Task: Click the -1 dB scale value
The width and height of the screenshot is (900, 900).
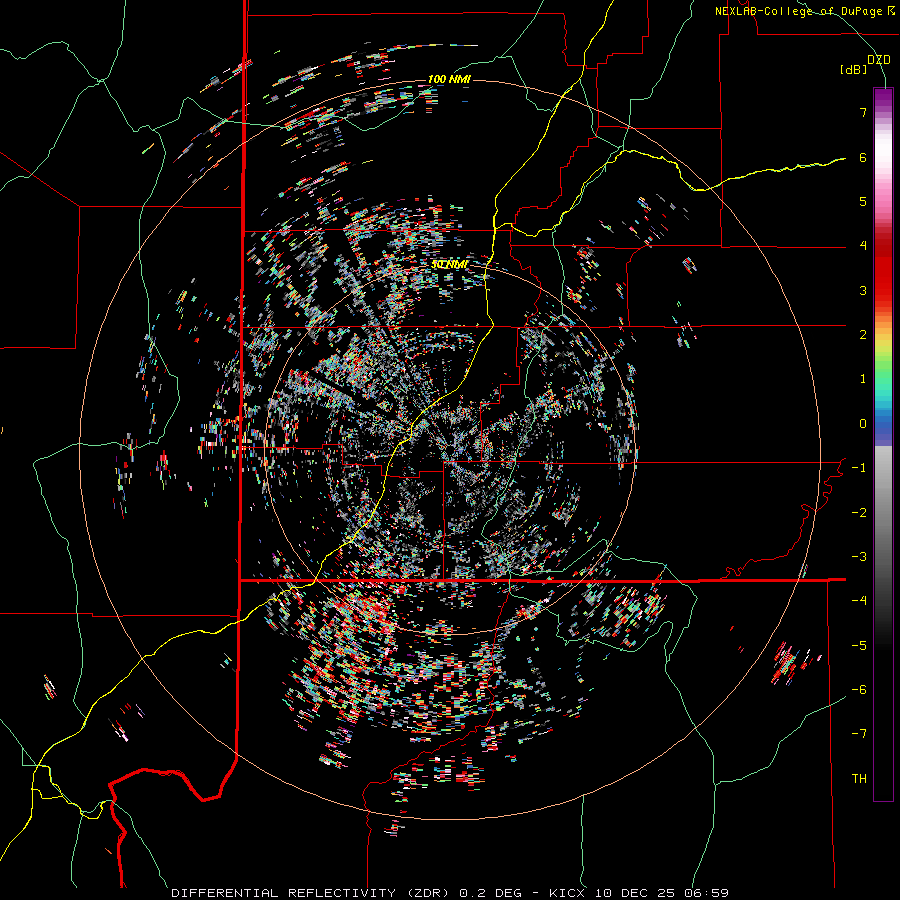Action: (x=859, y=468)
